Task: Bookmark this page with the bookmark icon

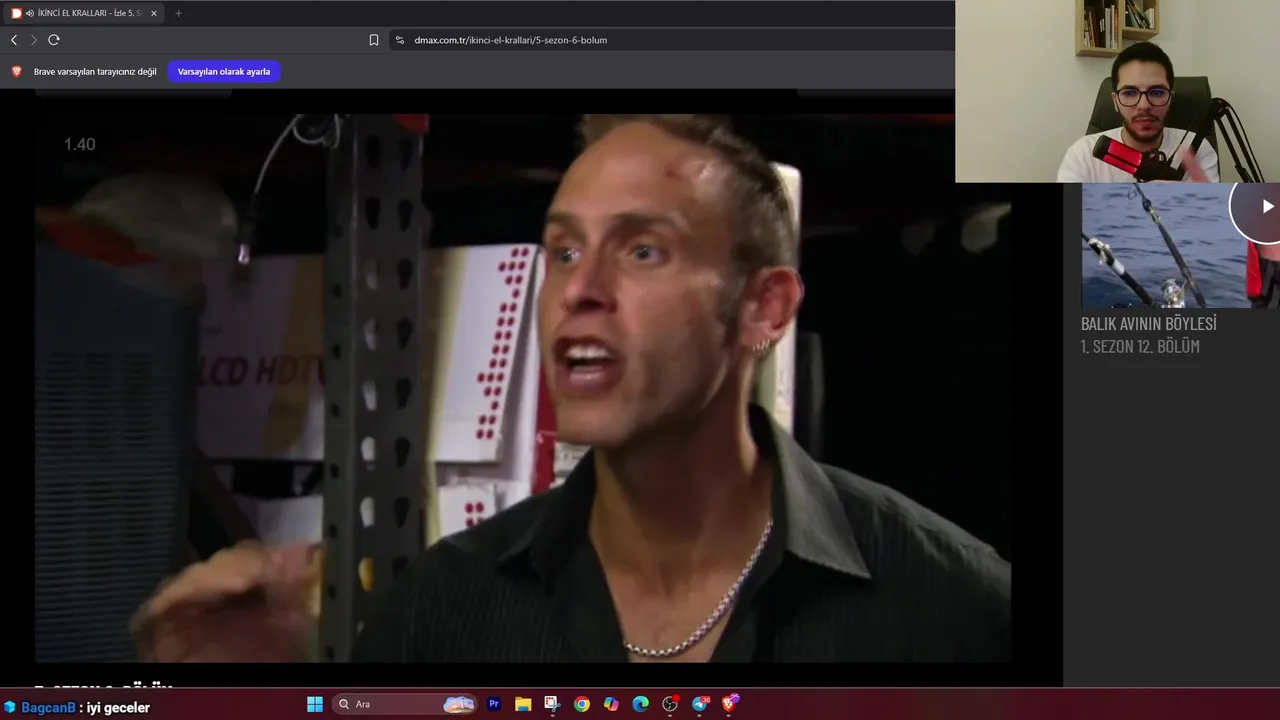Action: point(374,40)
